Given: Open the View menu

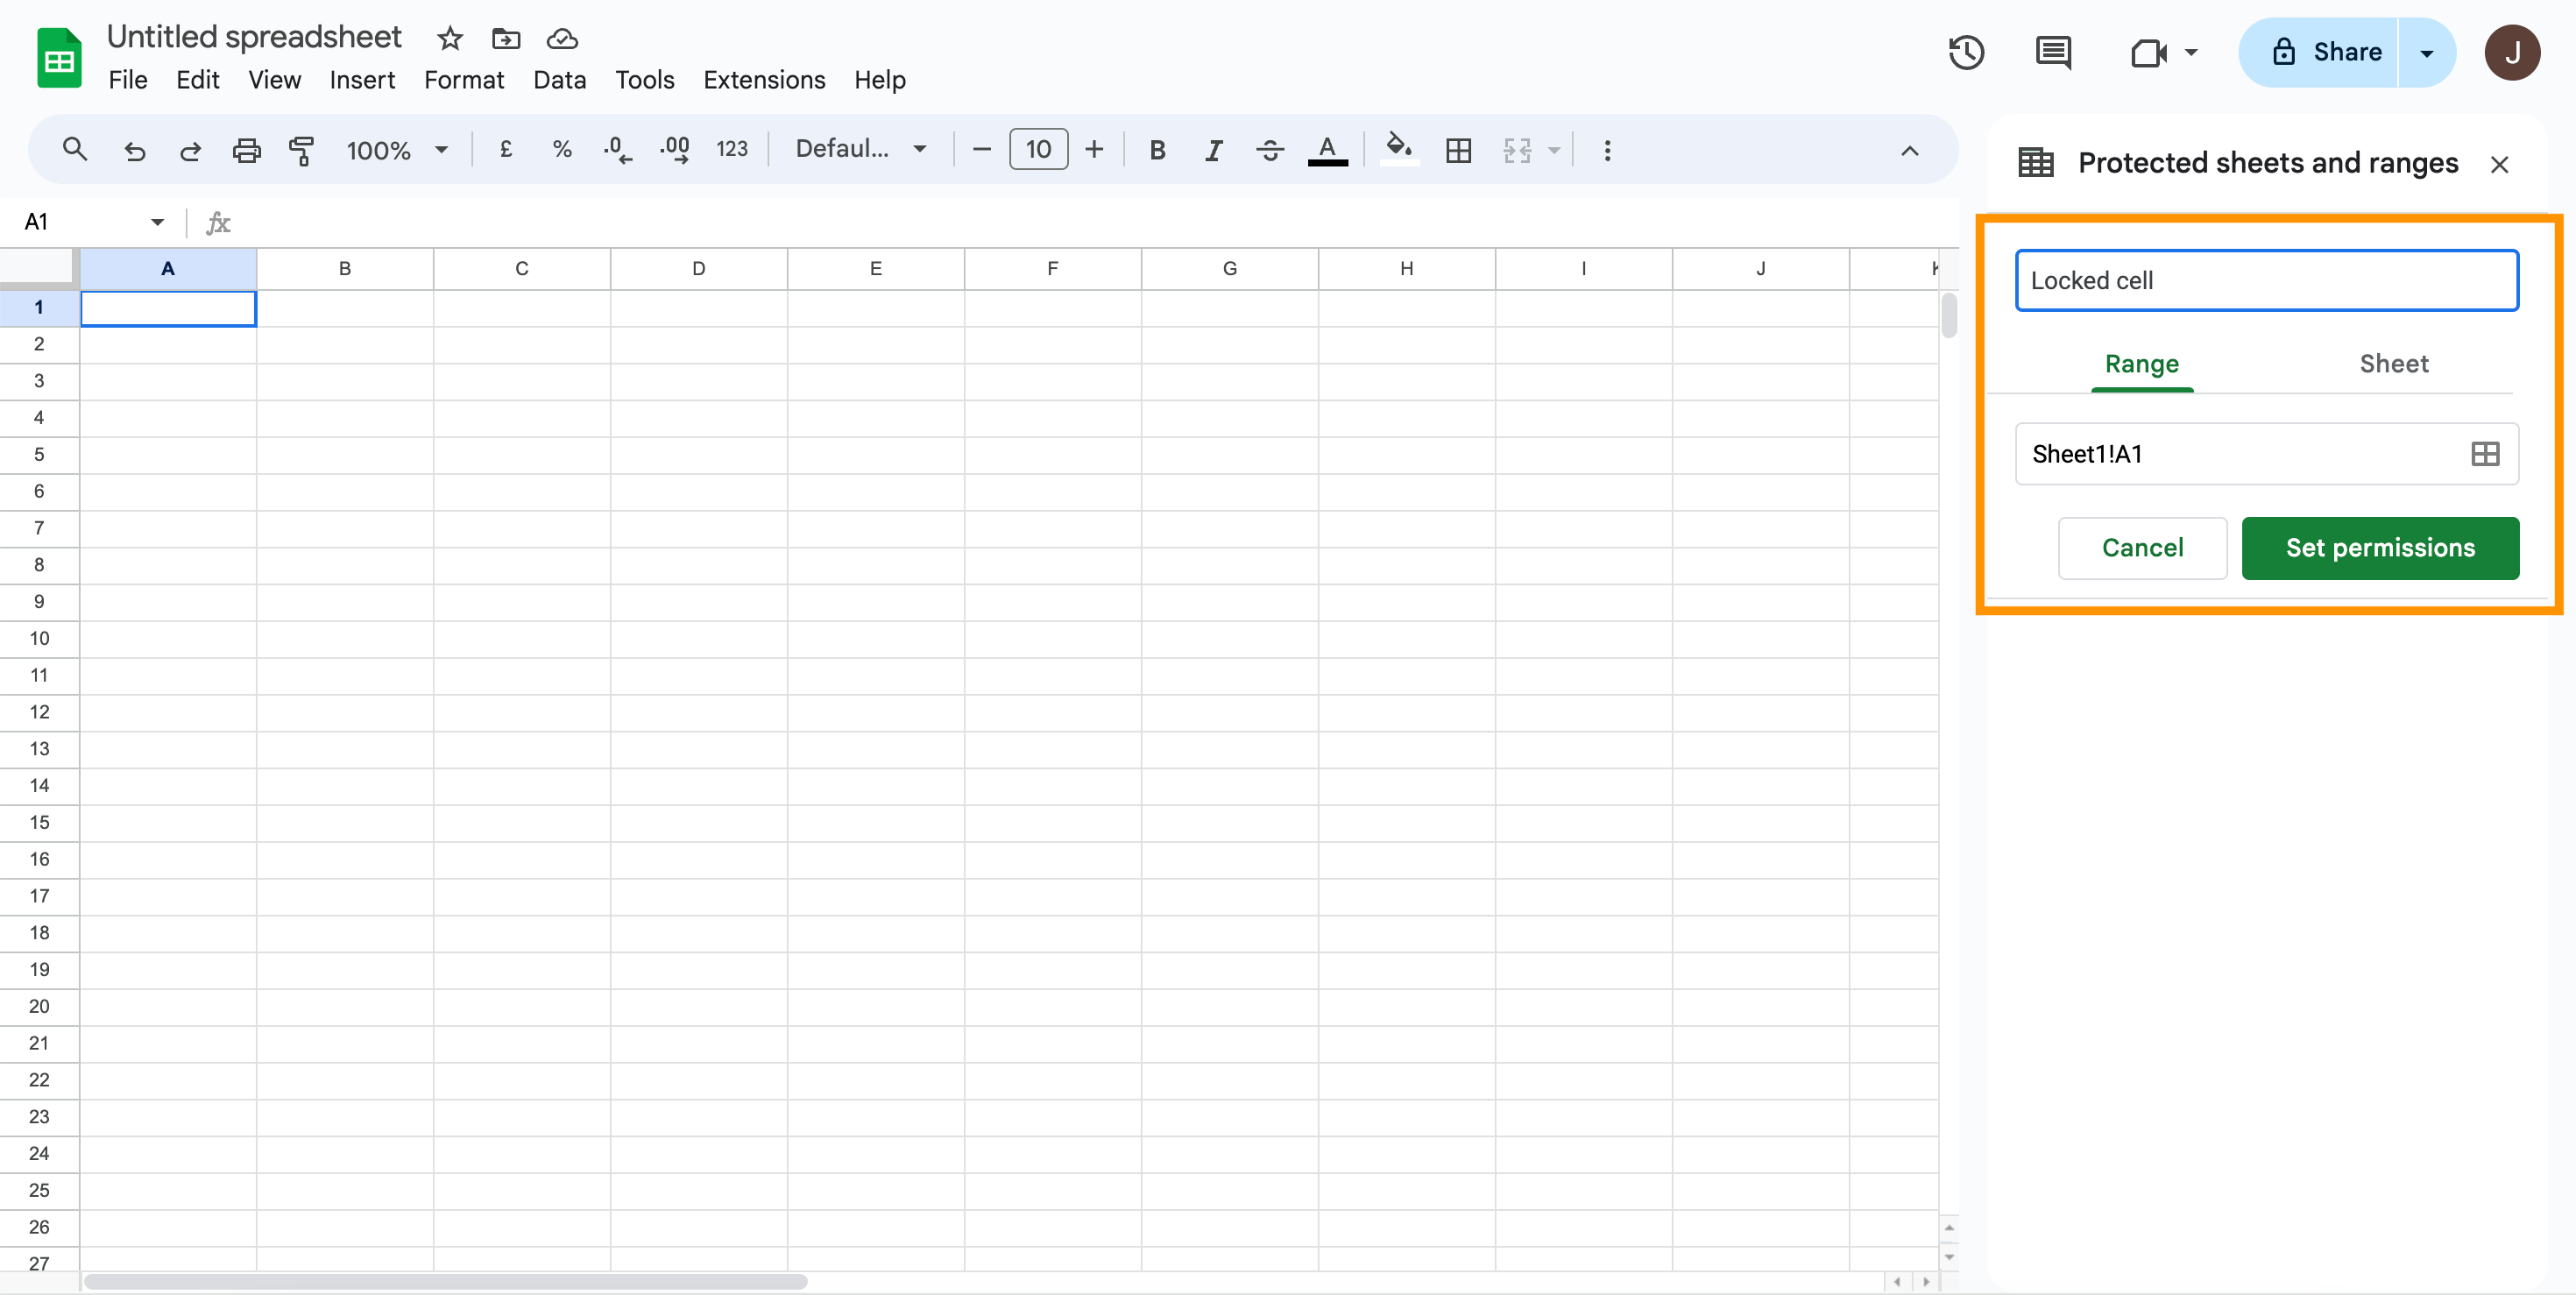Looking at the screenshot, I should click(274, 80).
